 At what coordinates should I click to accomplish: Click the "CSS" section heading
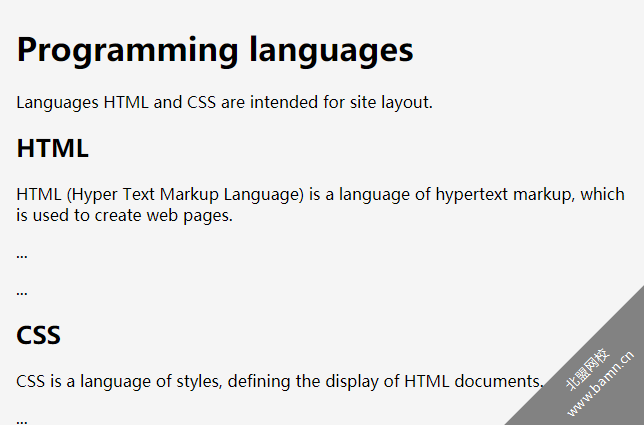tap(39, 335)
